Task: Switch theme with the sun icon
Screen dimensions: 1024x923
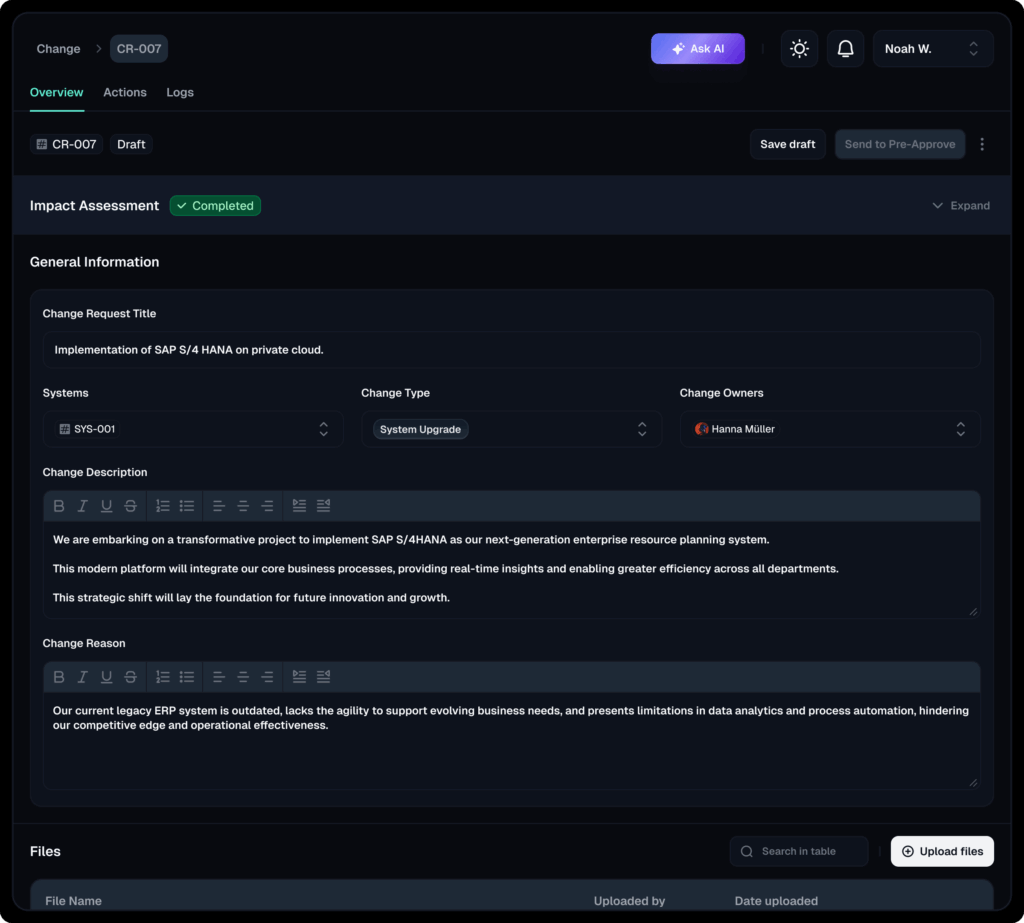Action: 799,48
